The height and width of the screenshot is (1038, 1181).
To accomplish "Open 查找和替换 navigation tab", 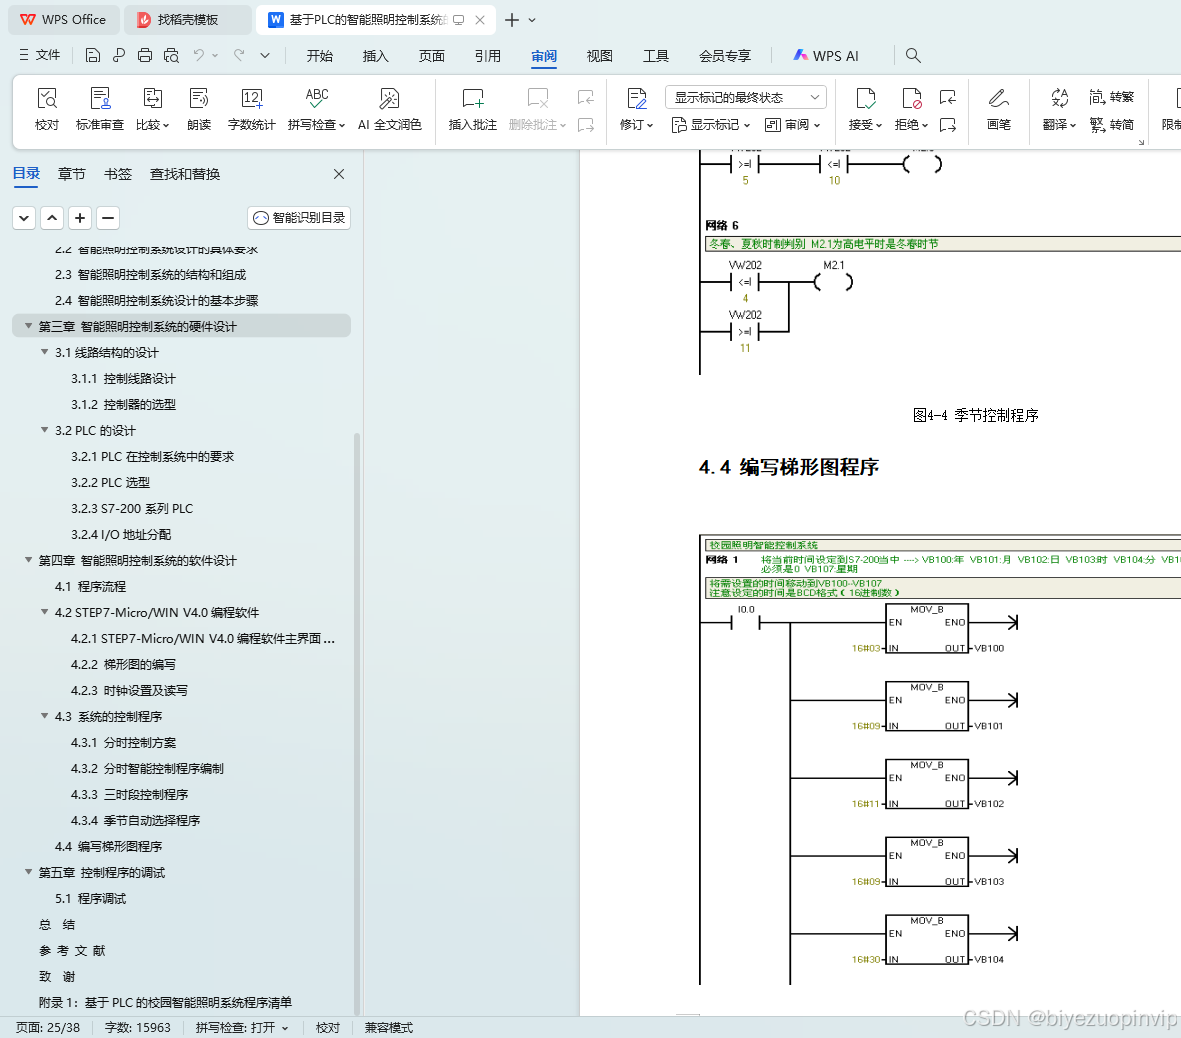I will pyautogui.click(x=185, y=174).
